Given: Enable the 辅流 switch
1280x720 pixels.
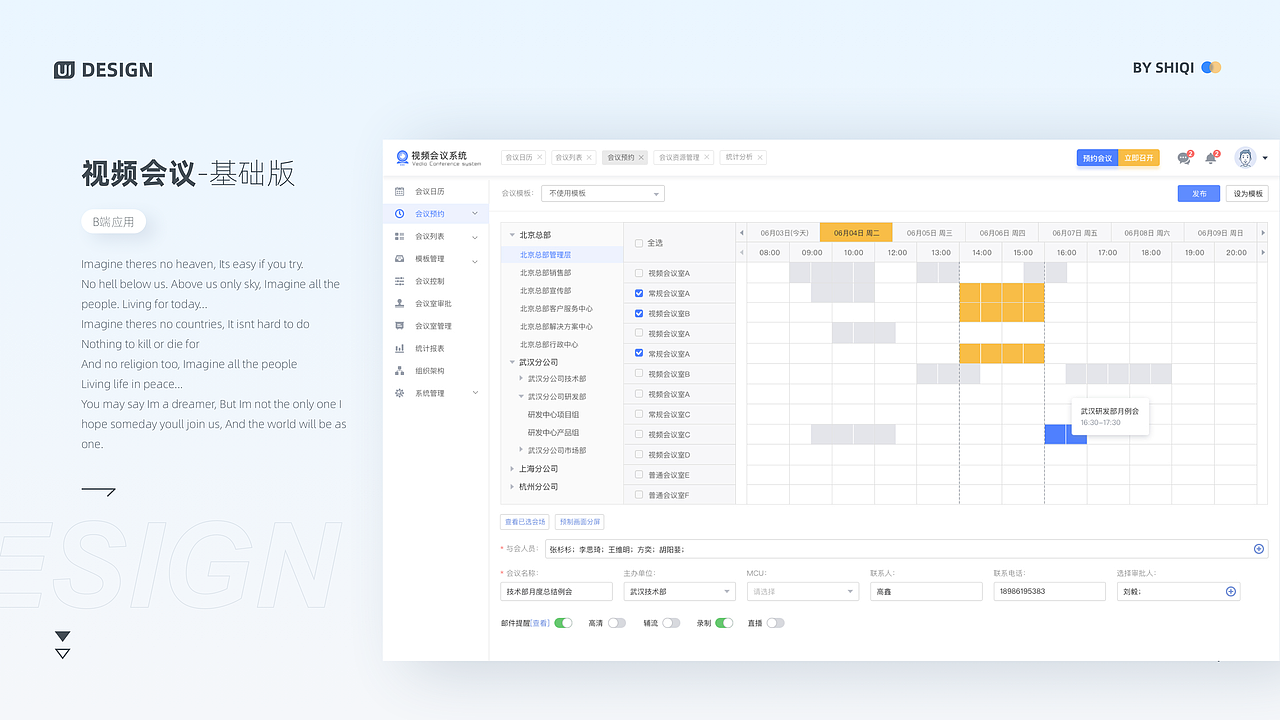Looking at the screenshot, I should (x=671, y=622).
